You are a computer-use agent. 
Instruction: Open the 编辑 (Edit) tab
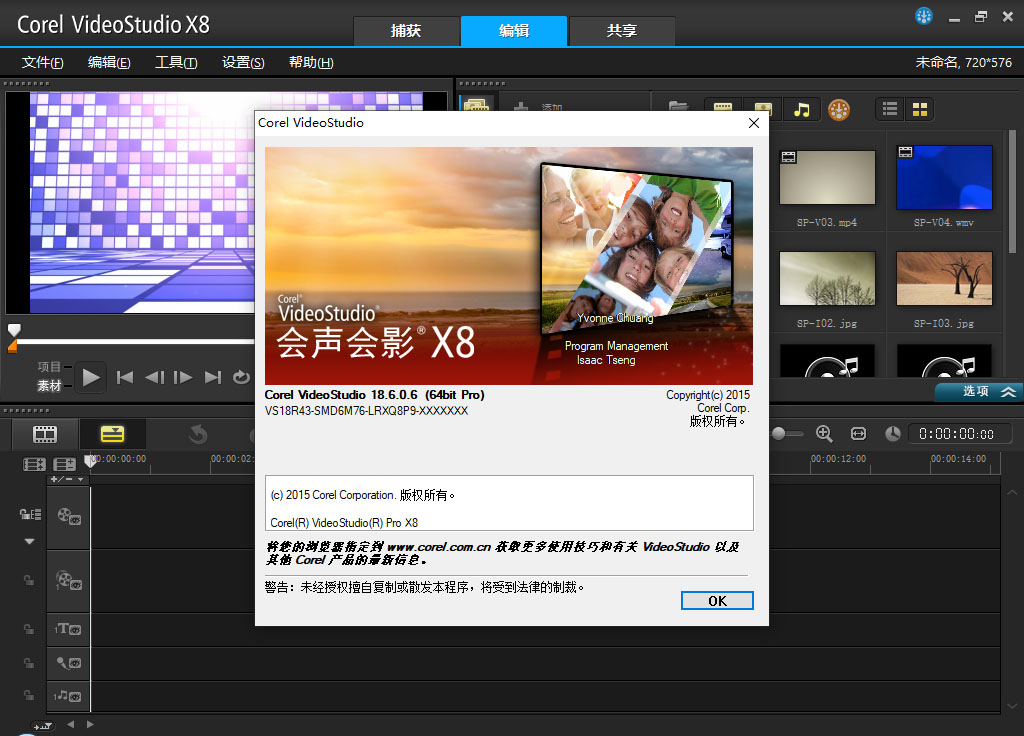pos(514,31)
